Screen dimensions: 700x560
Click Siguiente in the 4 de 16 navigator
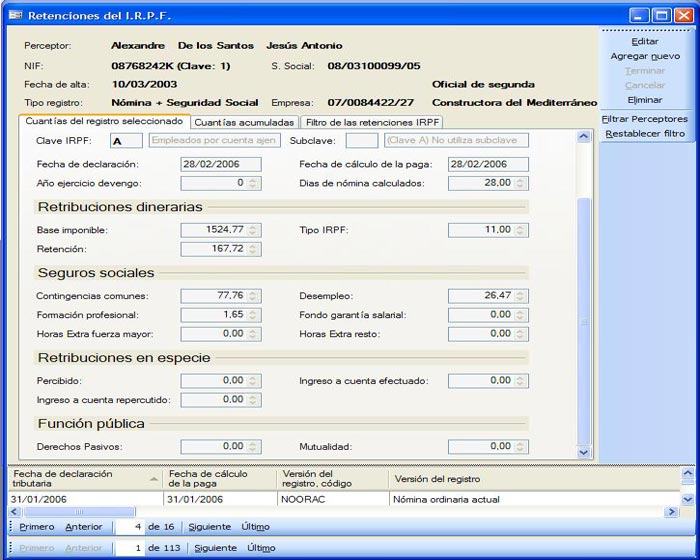(212, 527)
